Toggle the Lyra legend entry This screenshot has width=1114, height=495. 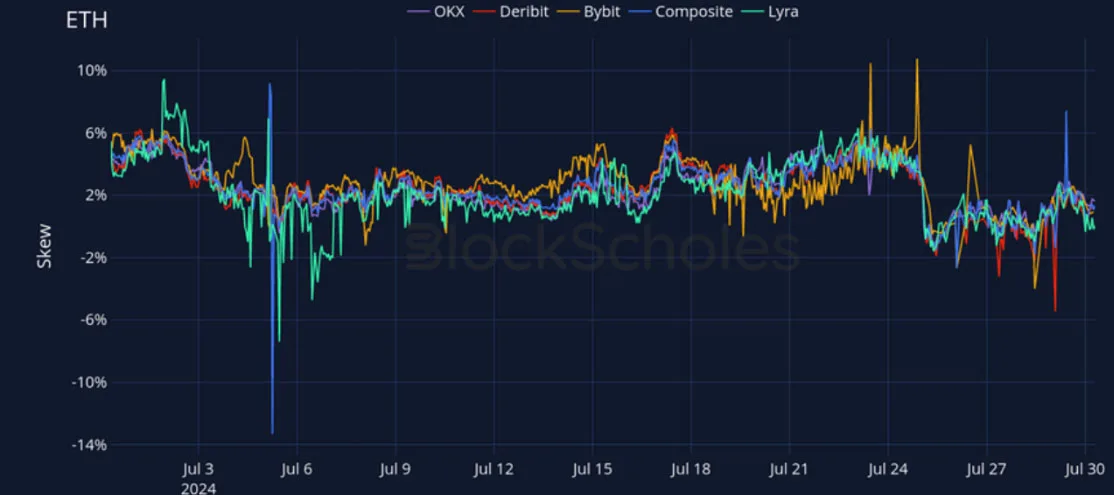pyautogui.click(x=772, y=11)
